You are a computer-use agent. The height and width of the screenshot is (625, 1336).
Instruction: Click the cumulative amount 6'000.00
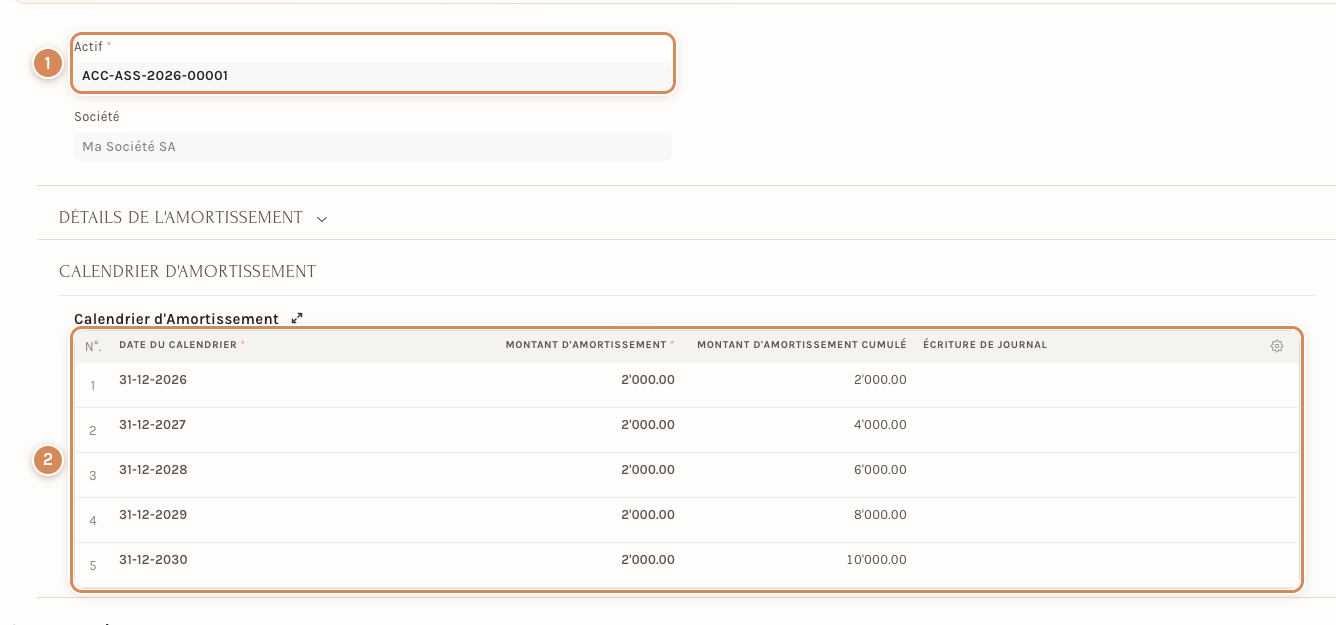pyautogui.click(x=880, y=470)
